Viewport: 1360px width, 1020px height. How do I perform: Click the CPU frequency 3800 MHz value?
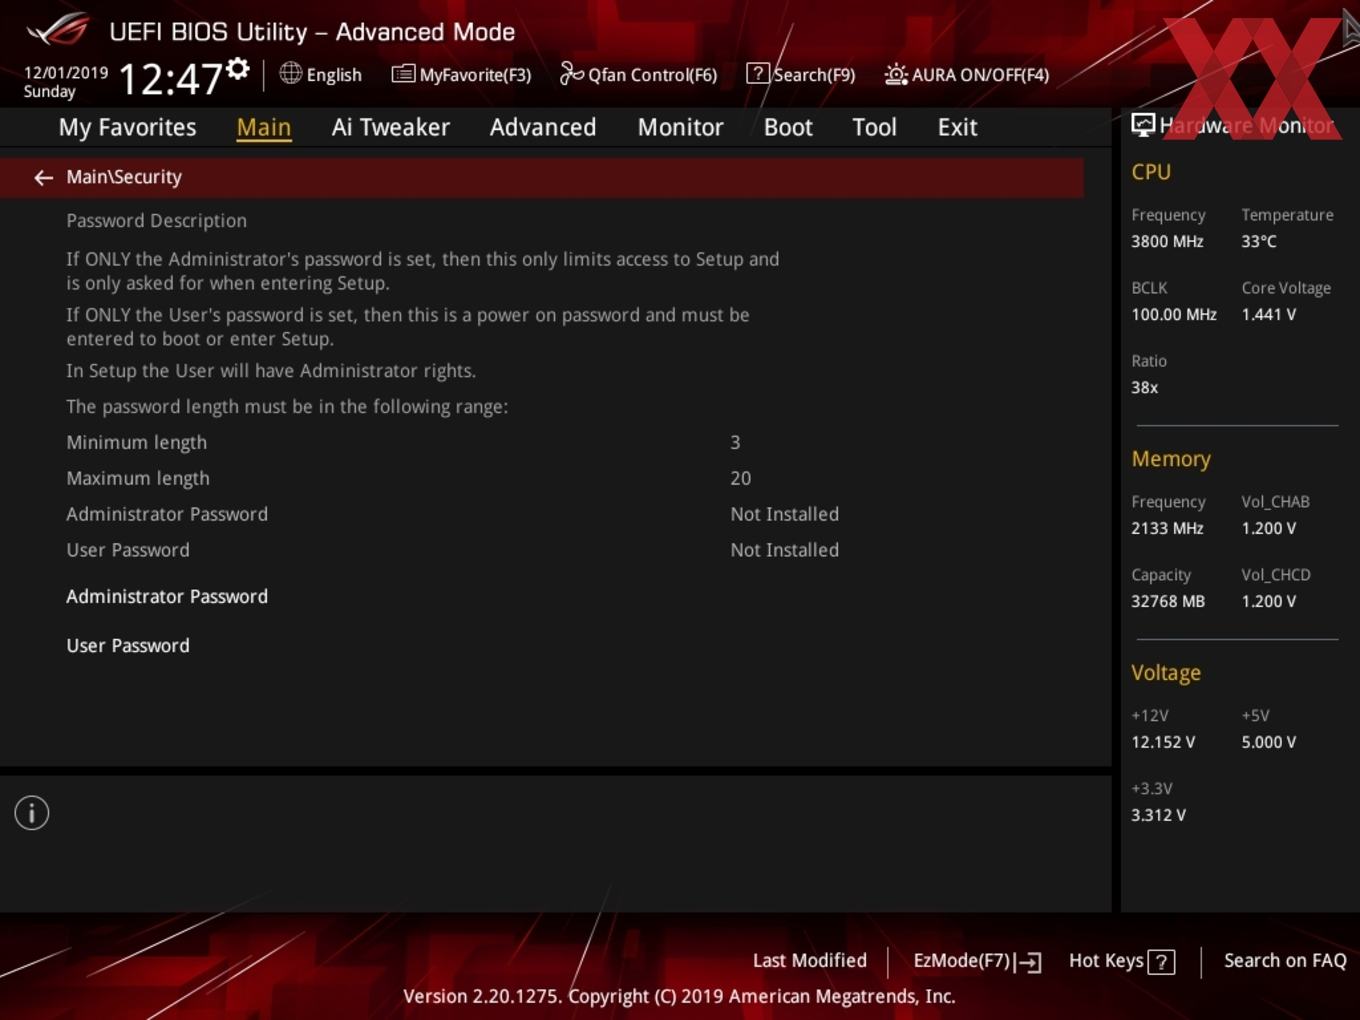click(x=1167, y=241)
